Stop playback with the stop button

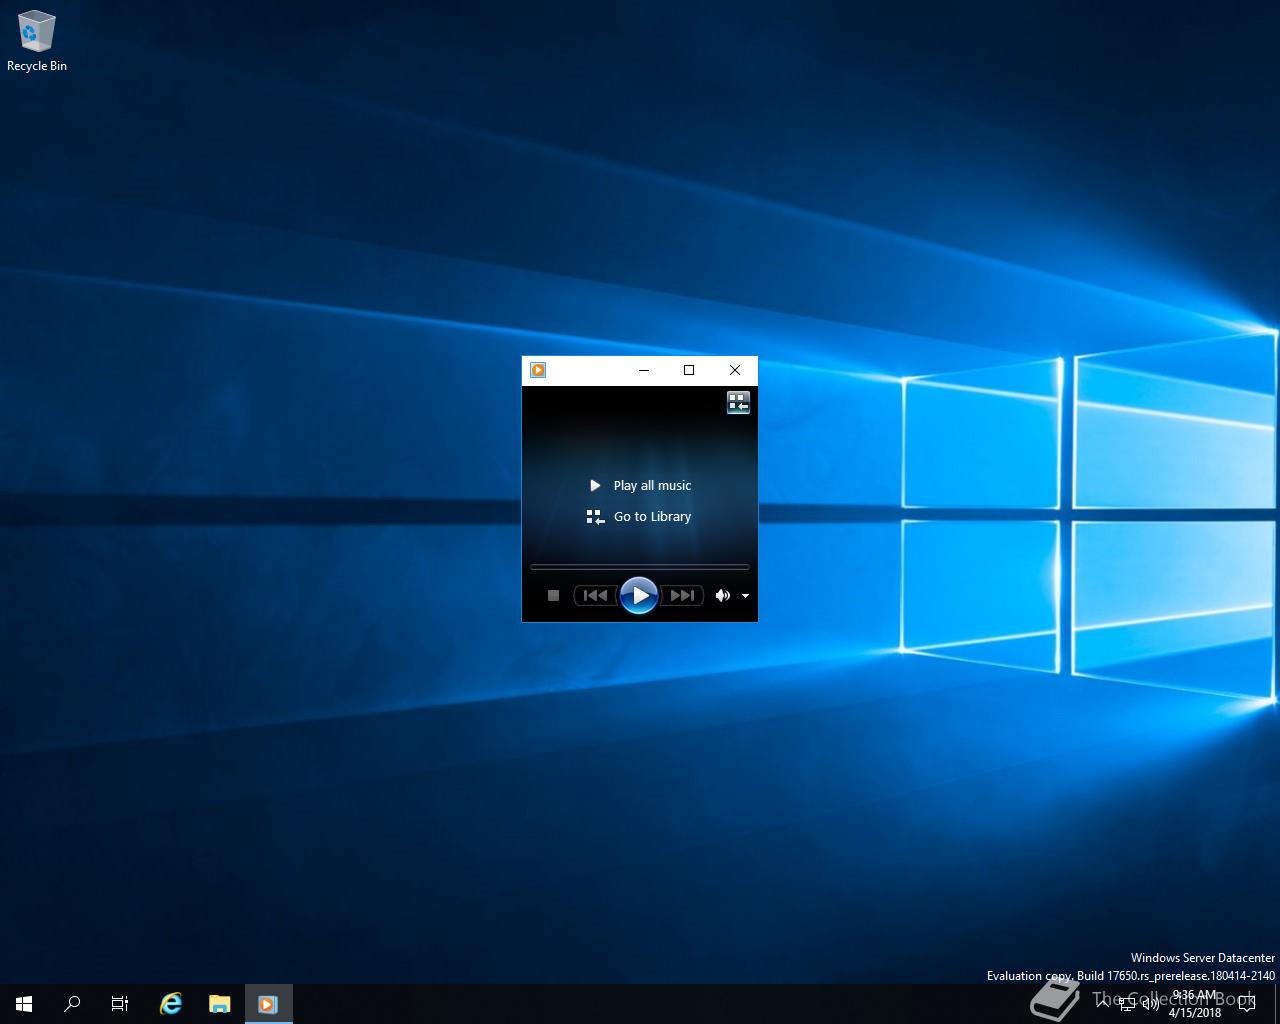553,595
